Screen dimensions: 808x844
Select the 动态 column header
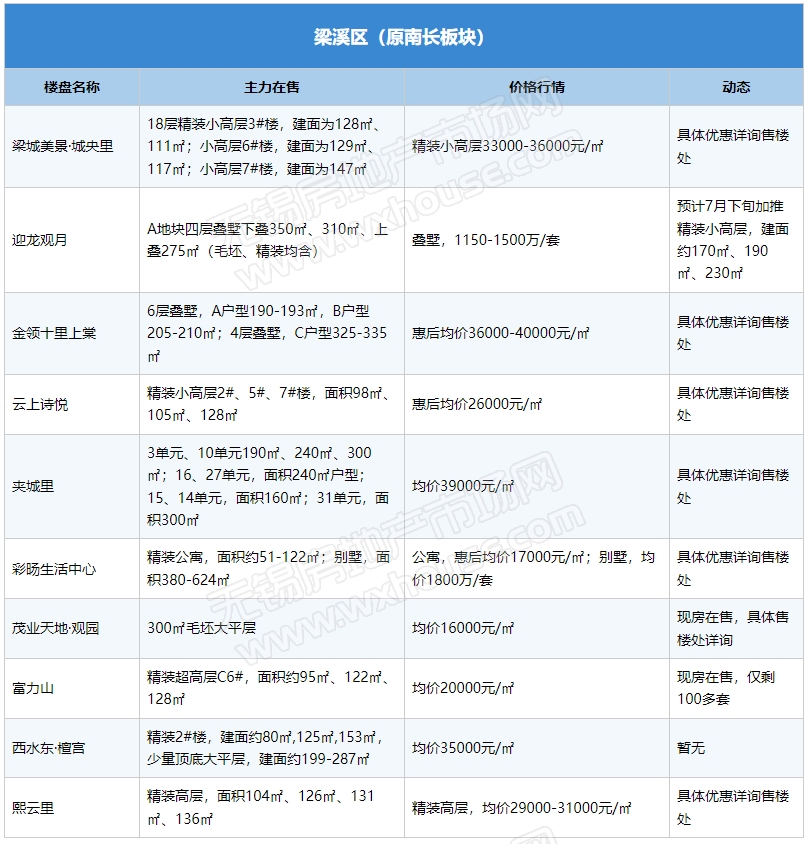736,87
